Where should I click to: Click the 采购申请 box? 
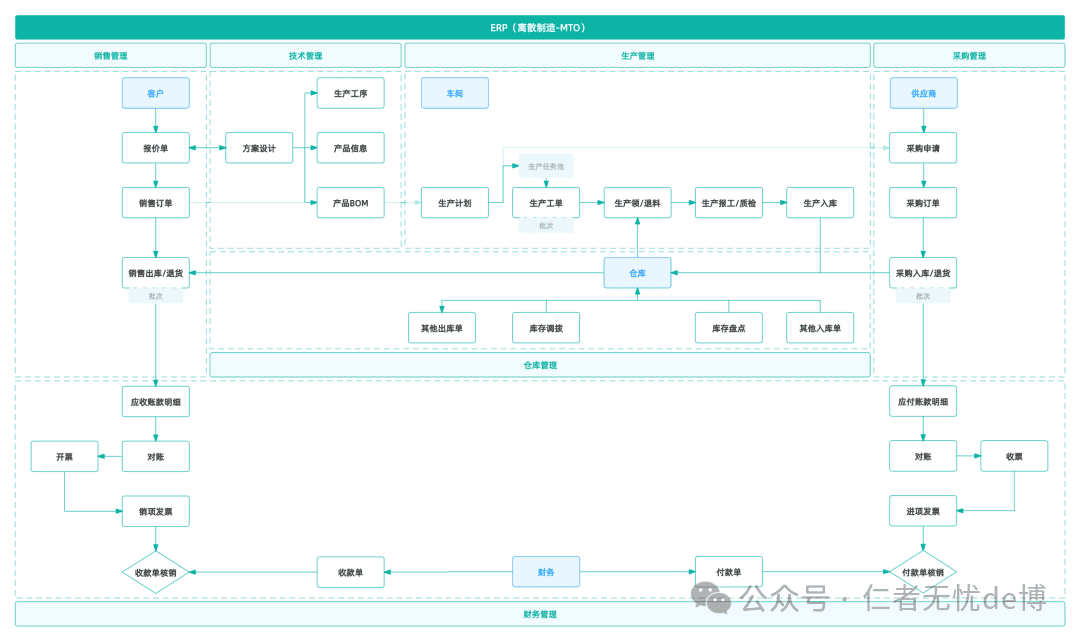(923, 148)
